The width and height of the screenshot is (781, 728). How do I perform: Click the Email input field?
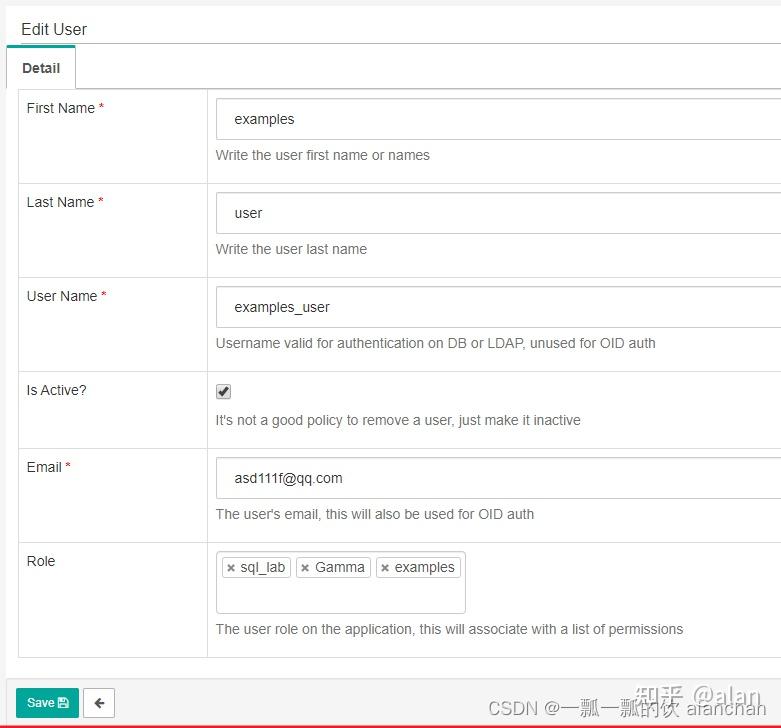[x=498, y=478]
